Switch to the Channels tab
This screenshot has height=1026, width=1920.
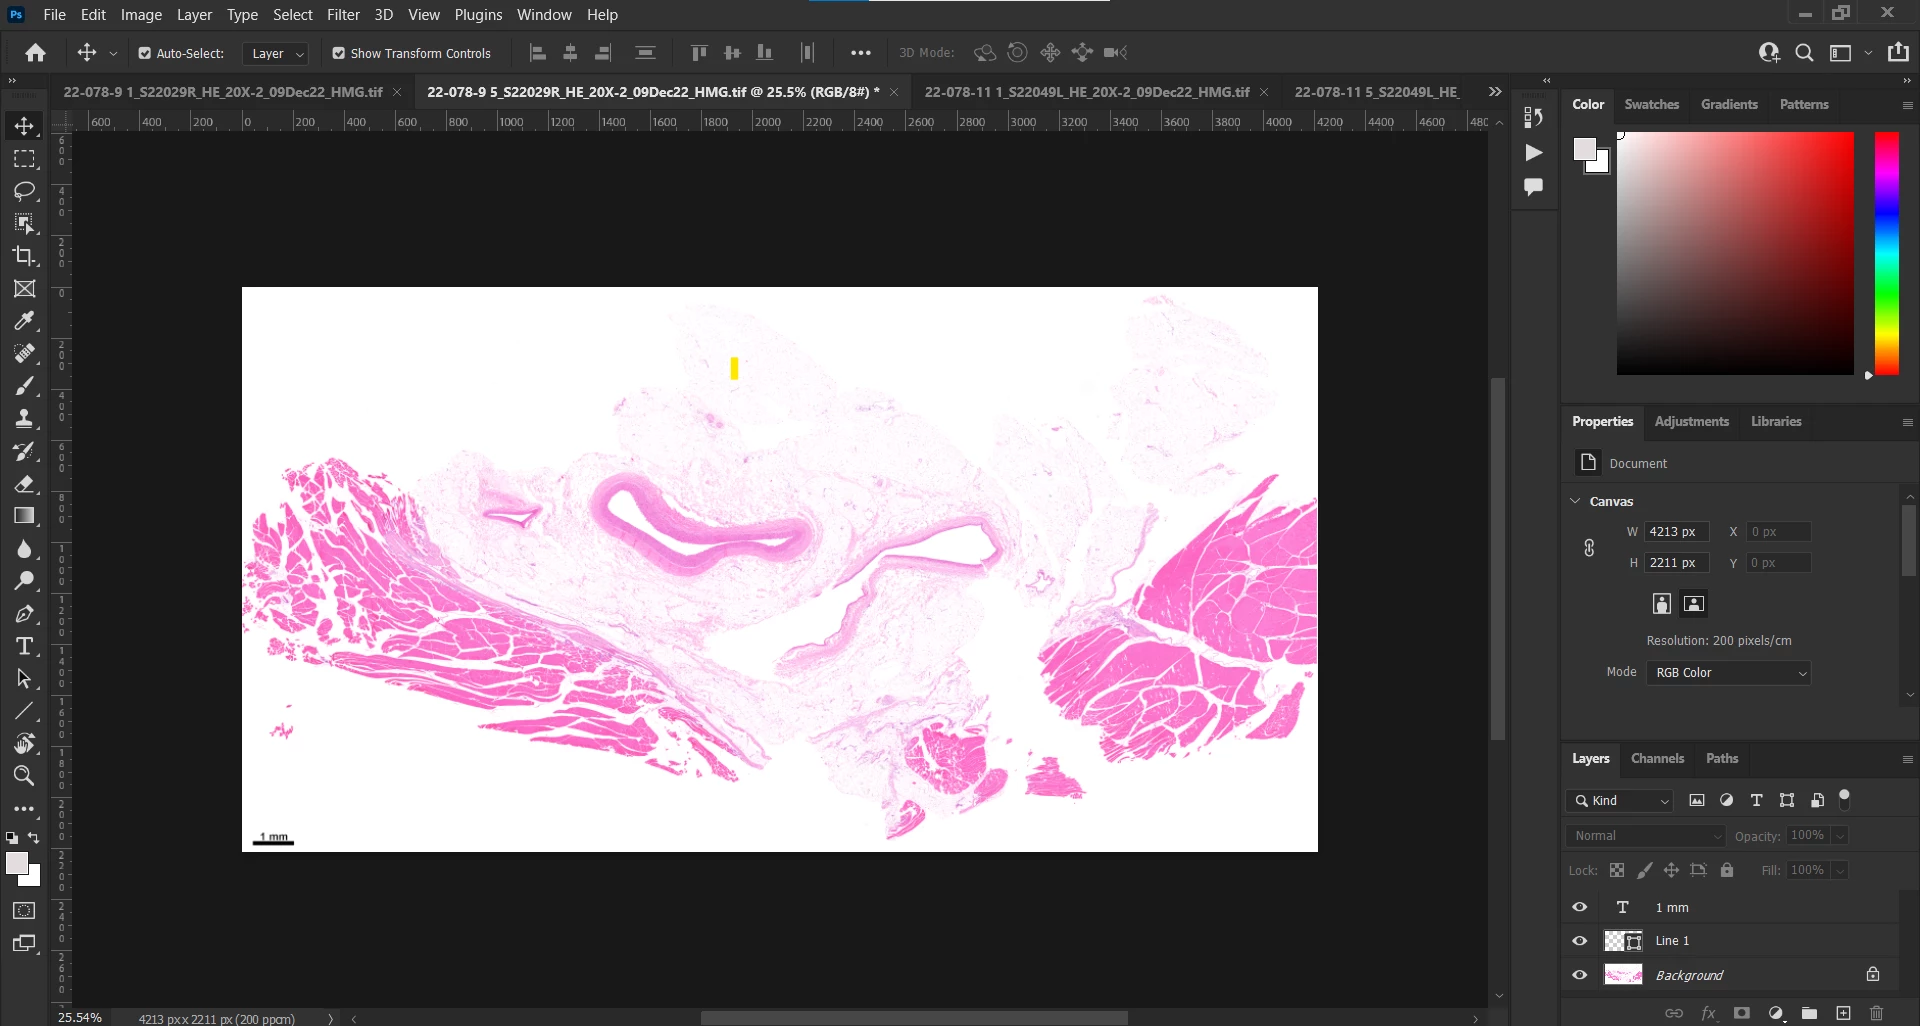click(1657, 758)
